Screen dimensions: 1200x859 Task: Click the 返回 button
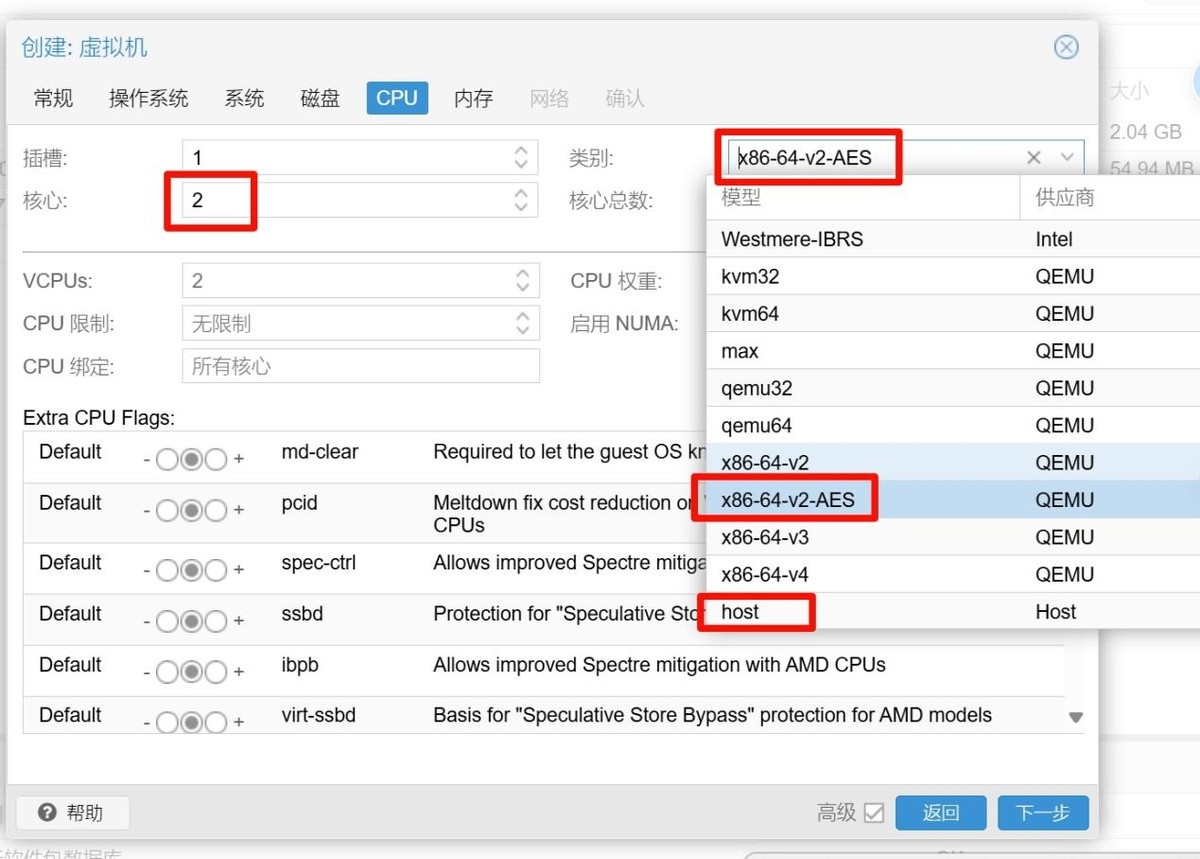(940, 812)
